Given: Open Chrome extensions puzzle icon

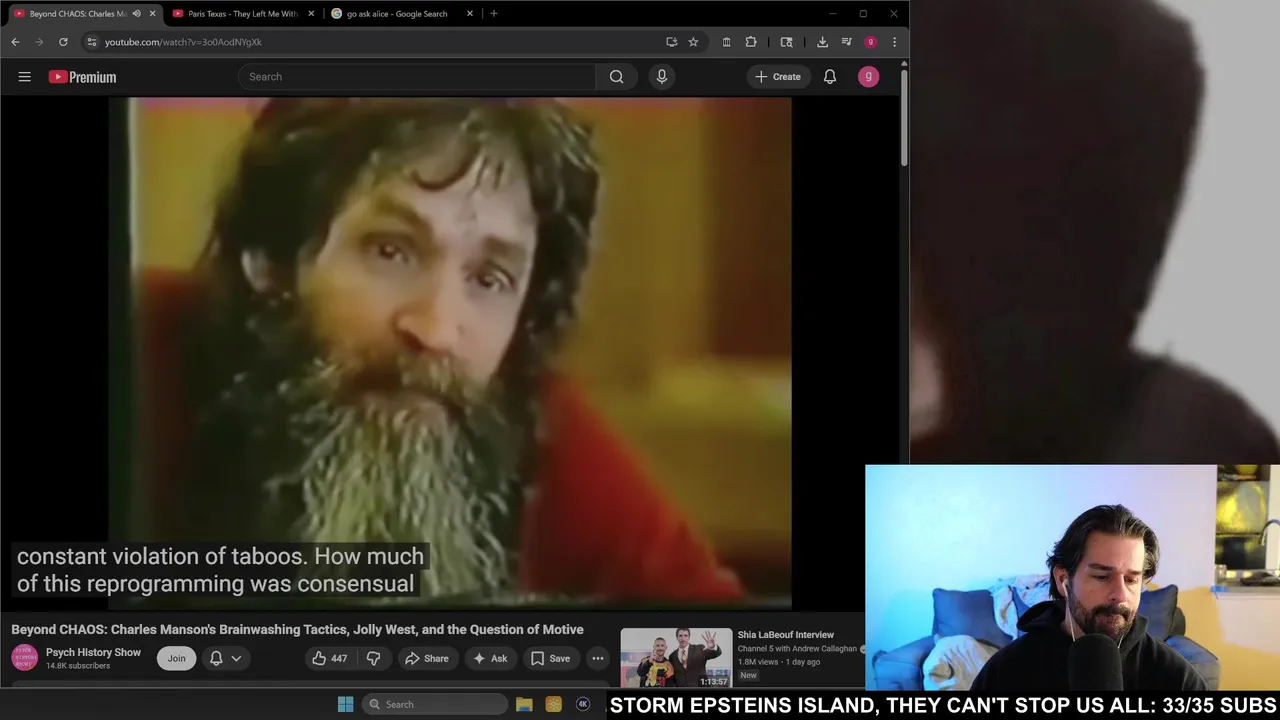Looking at the screenshot, I should (x=751, y=42).
